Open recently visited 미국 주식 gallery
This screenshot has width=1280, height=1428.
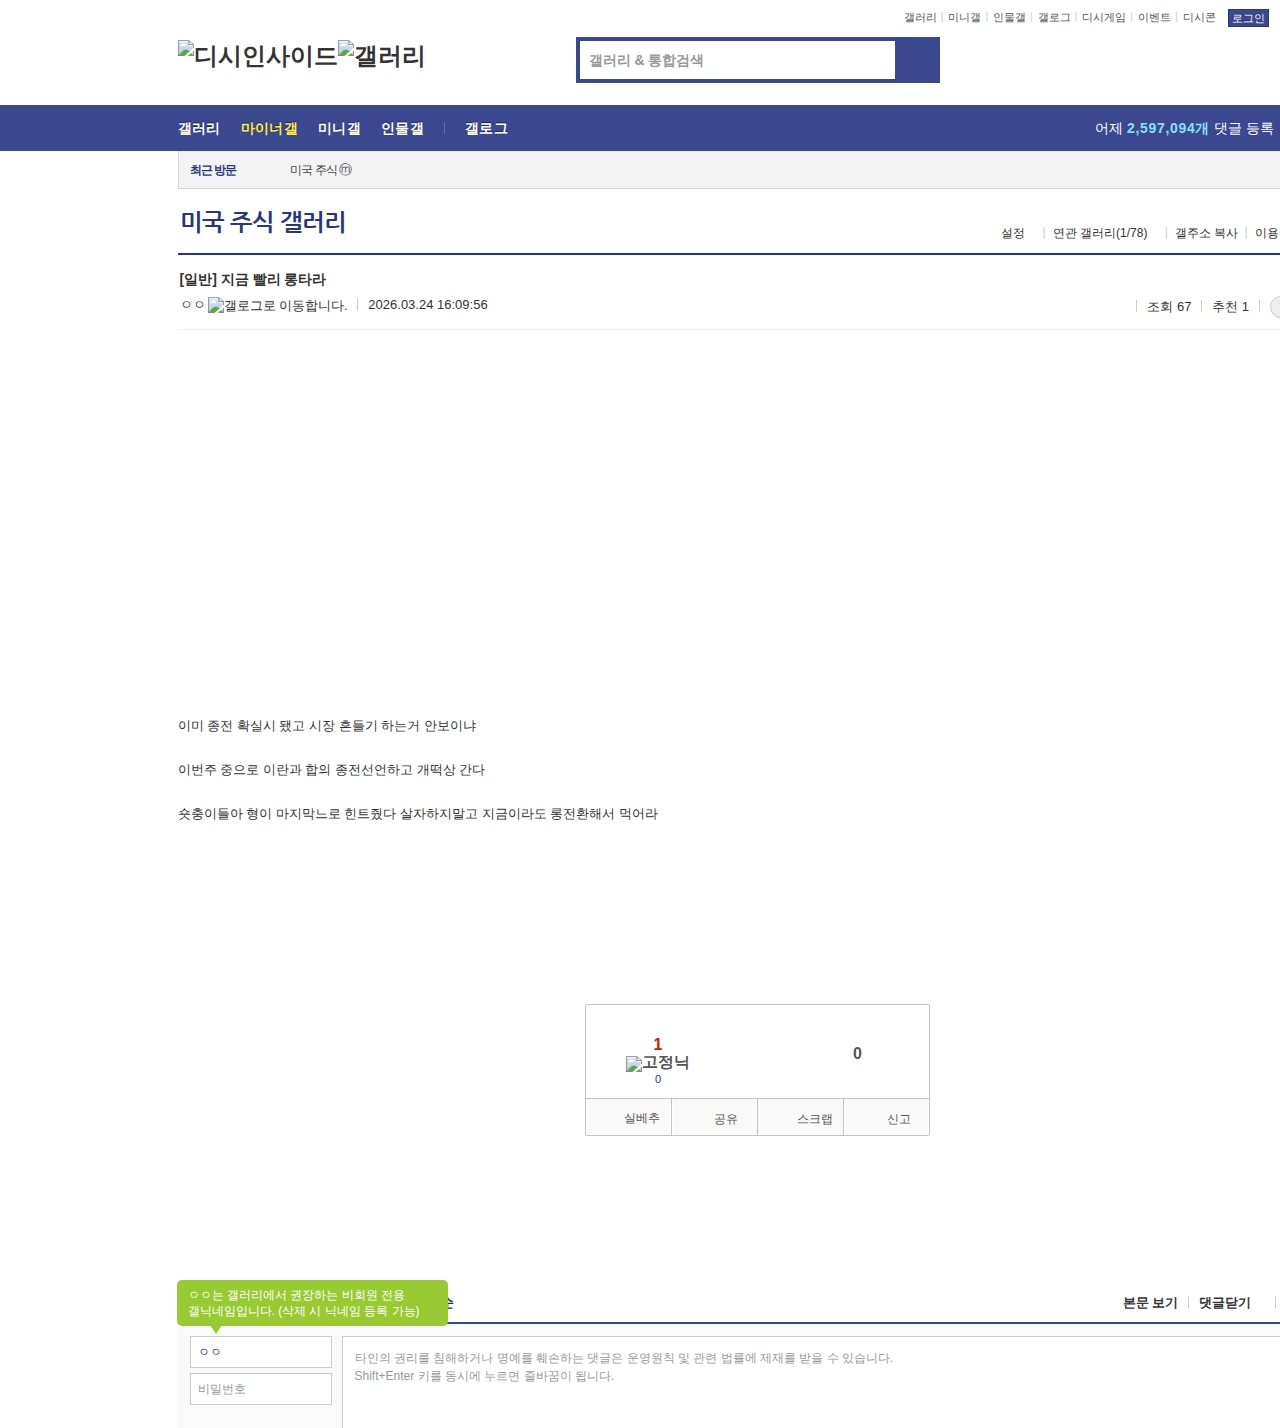[321, 171]
